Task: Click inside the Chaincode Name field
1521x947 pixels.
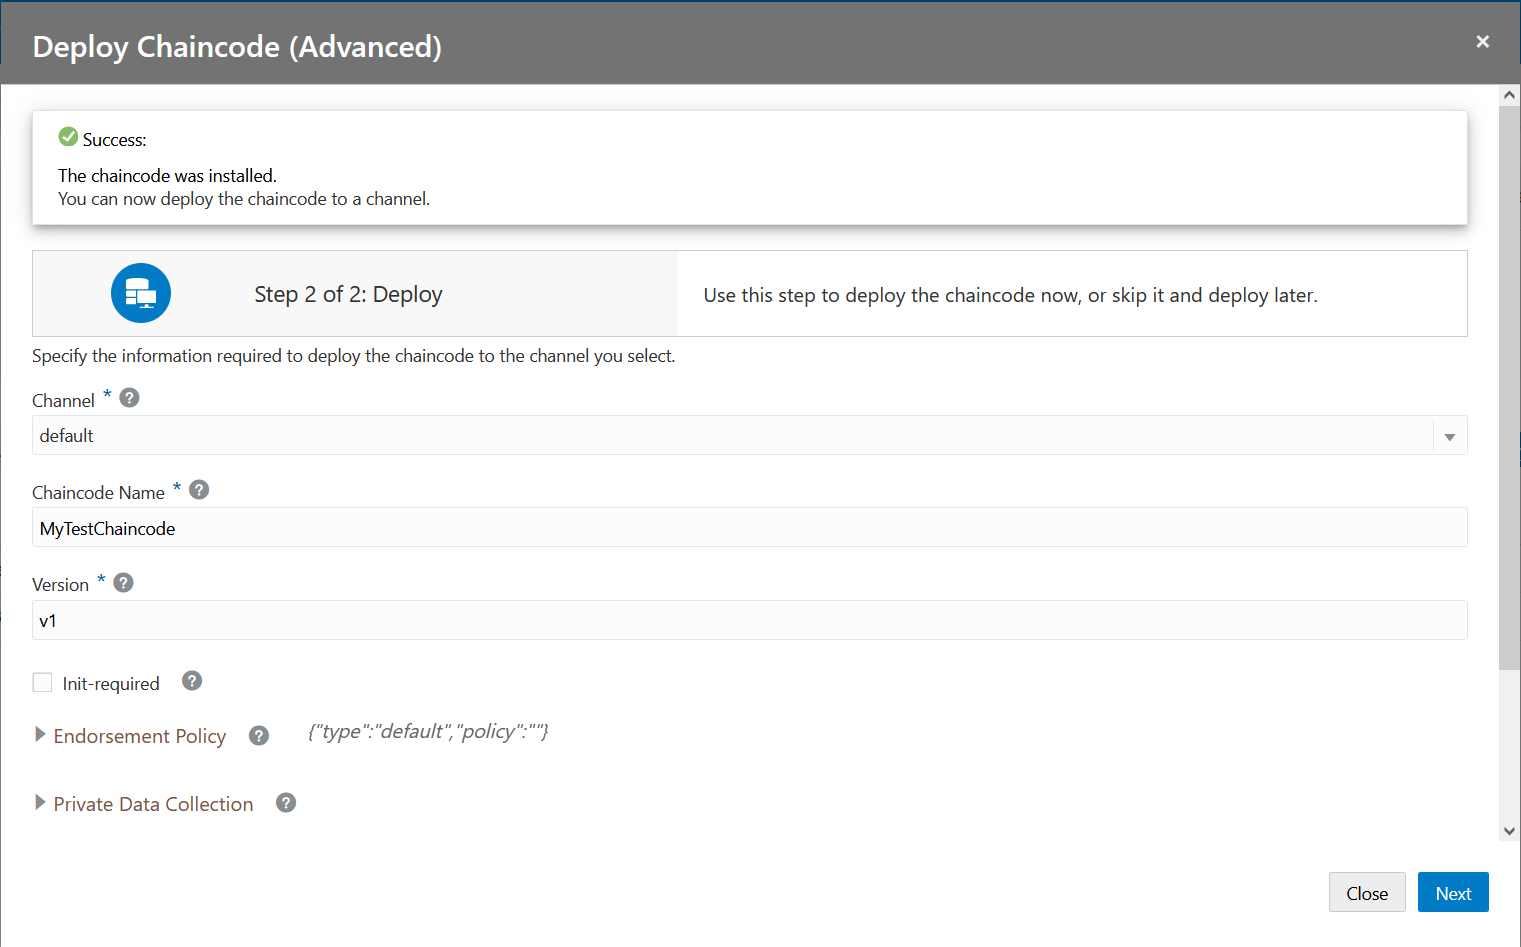Action: [400, 527]
